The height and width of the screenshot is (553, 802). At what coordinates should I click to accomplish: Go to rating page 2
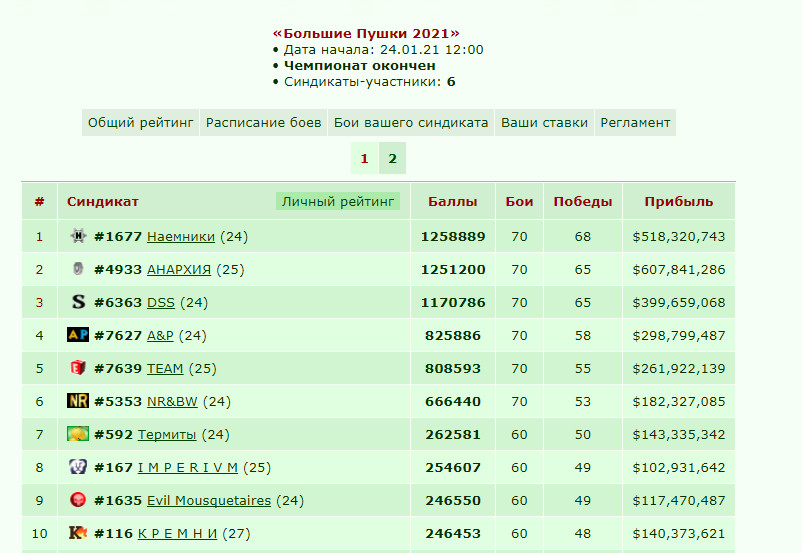392,159
